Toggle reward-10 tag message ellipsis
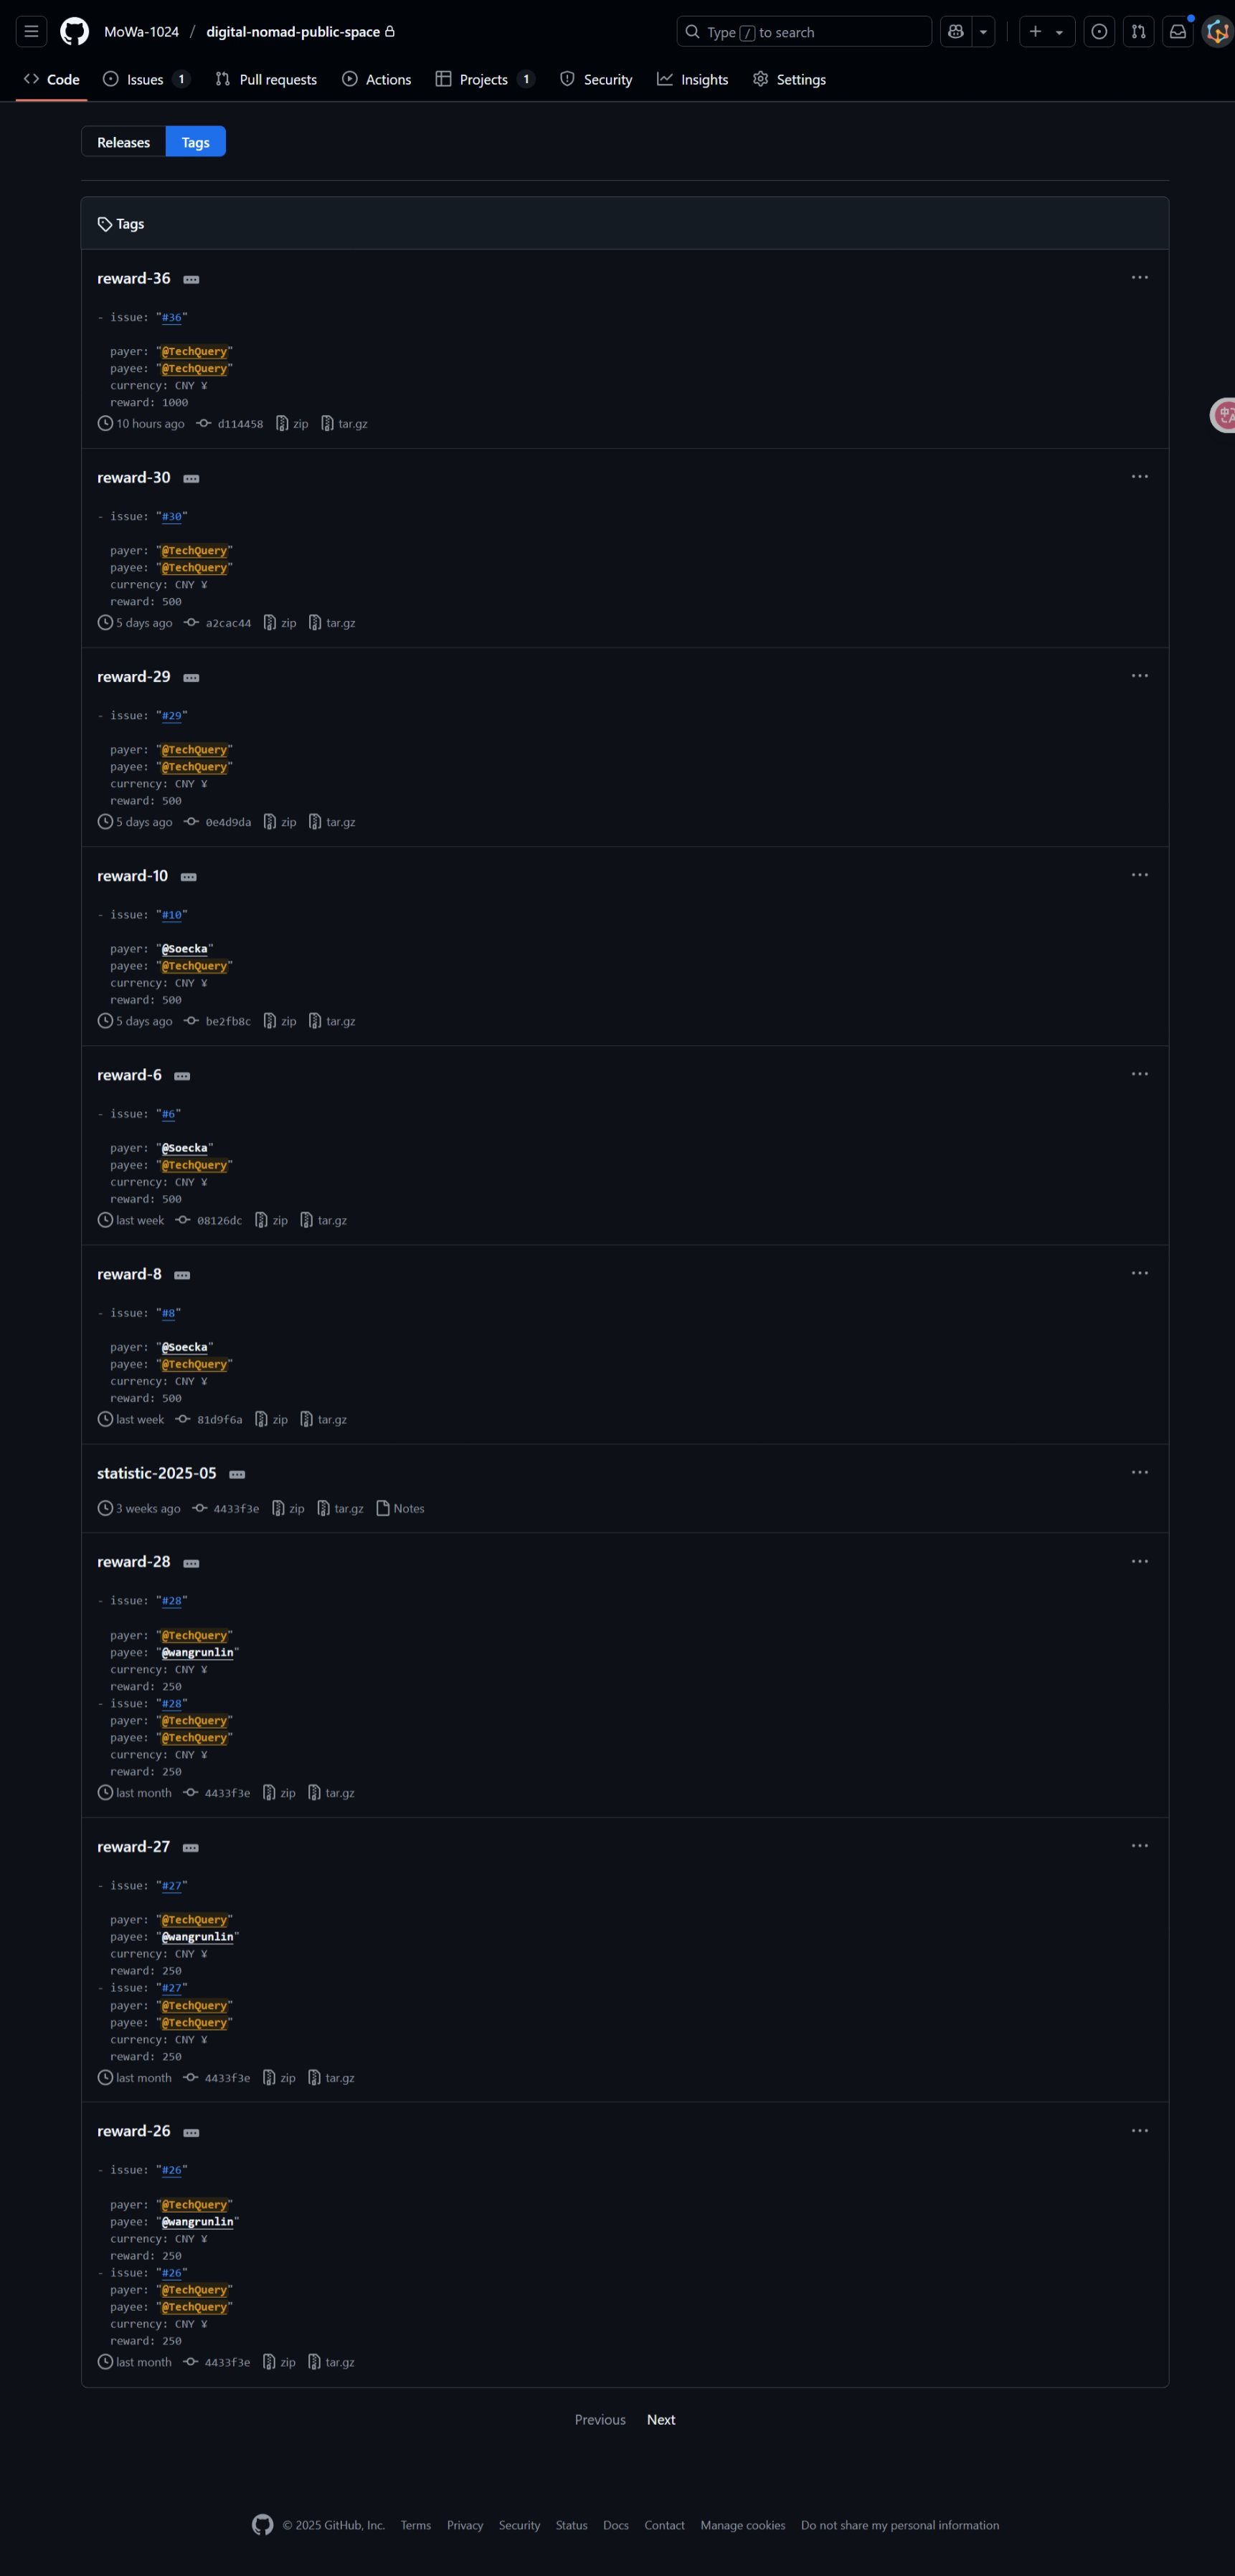 [x=188, y=877]
